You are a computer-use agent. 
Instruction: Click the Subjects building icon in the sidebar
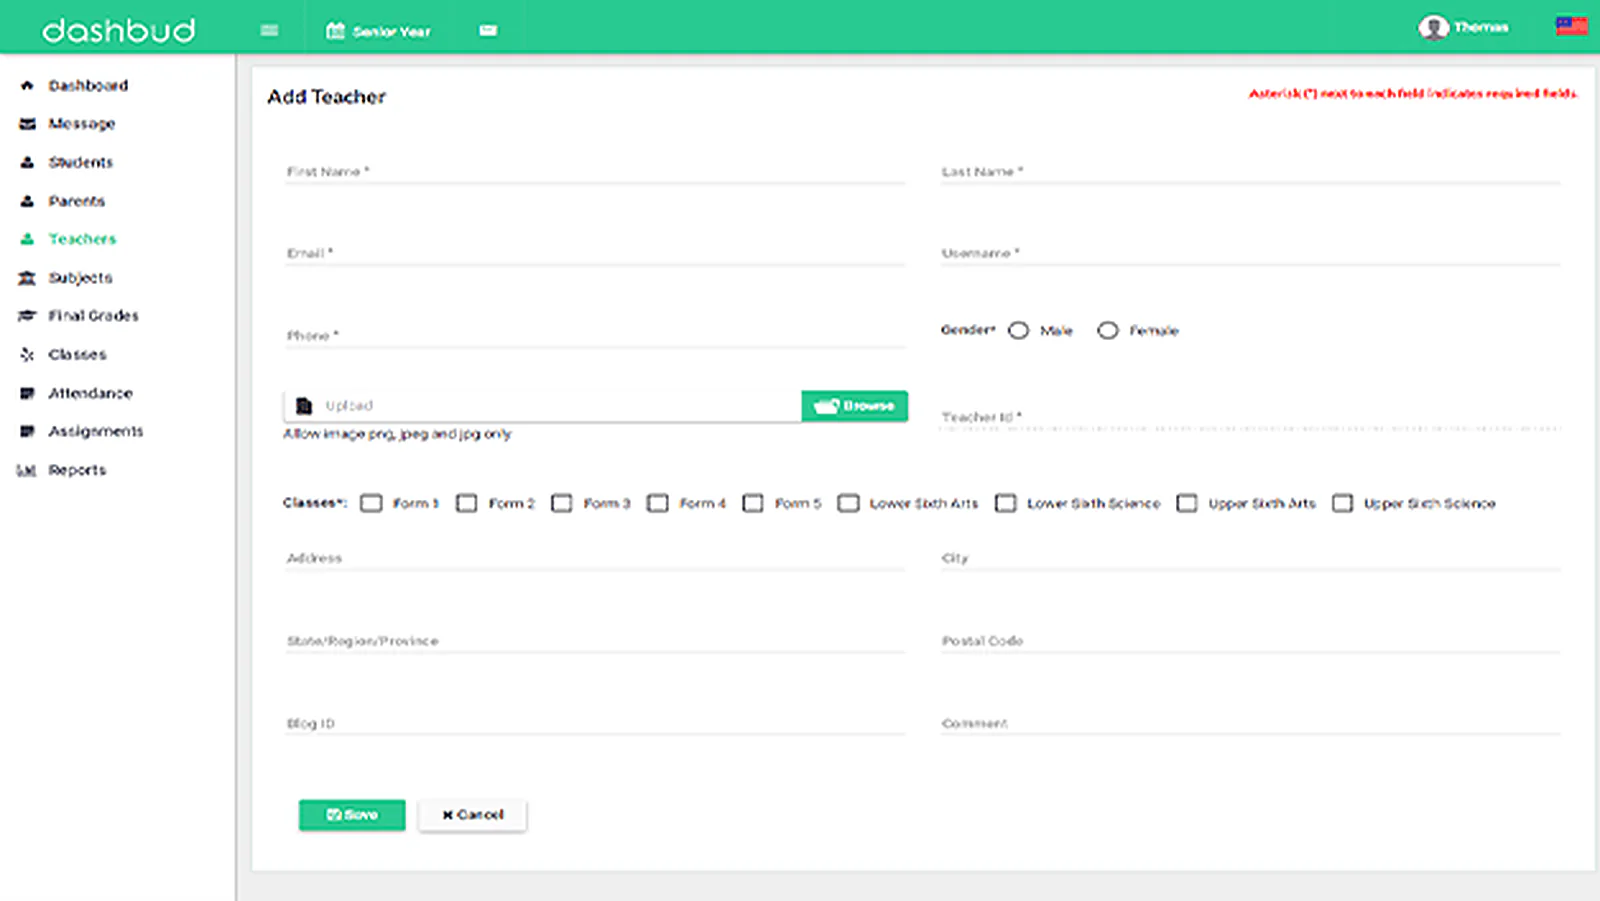pos(27,278)
